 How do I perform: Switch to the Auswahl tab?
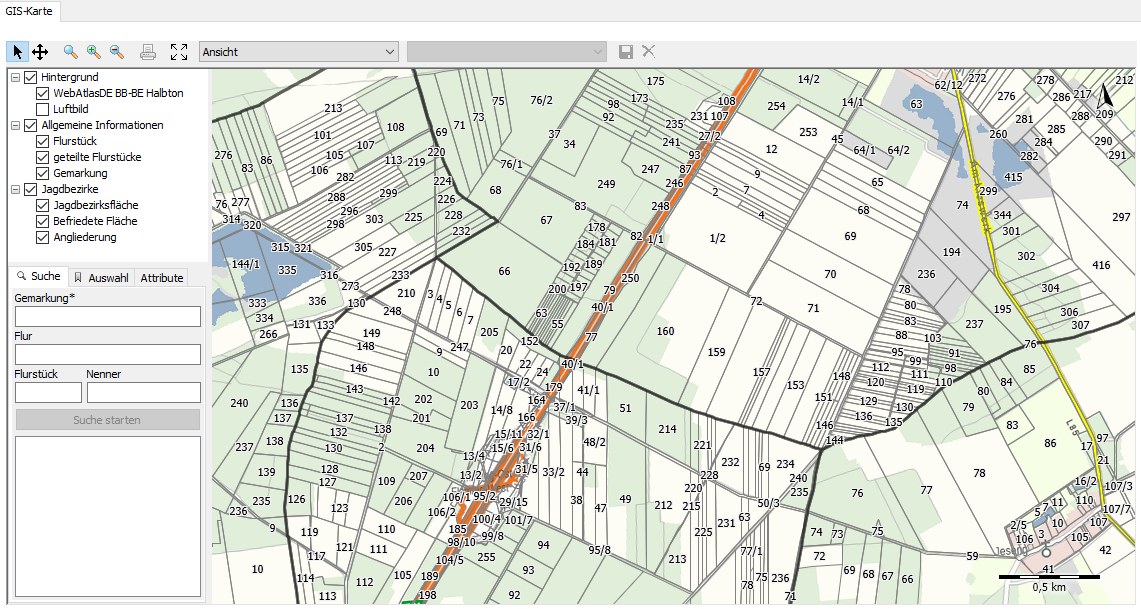(x=101, y=278)
